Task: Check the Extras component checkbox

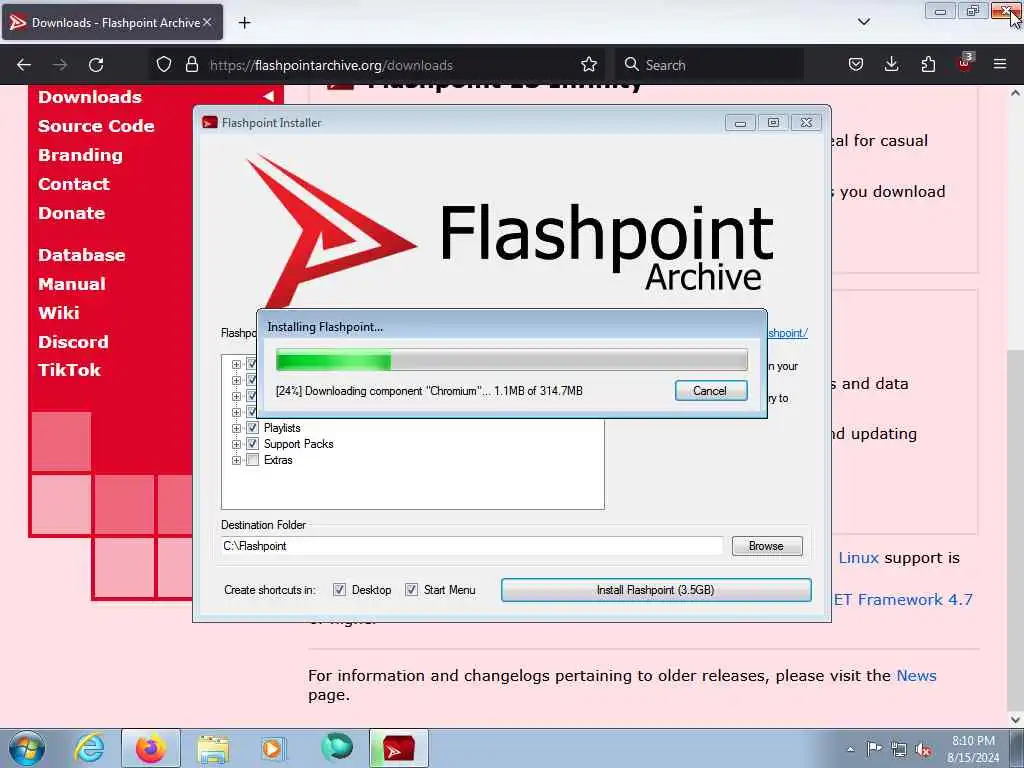Action: [252, 460]
